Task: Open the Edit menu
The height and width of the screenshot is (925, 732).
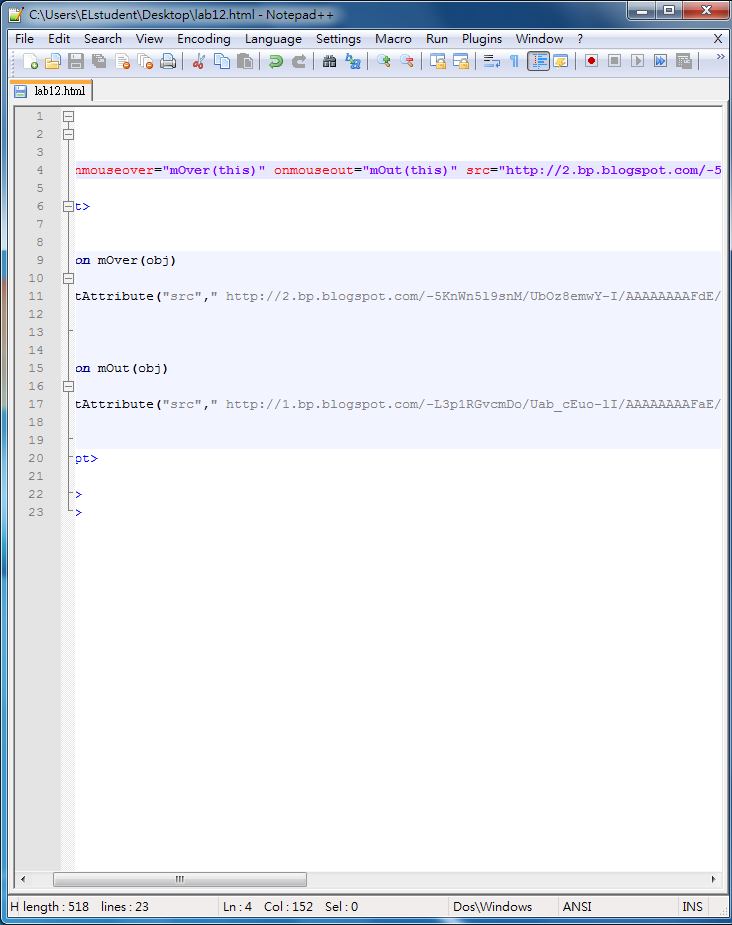Action: 59,39
